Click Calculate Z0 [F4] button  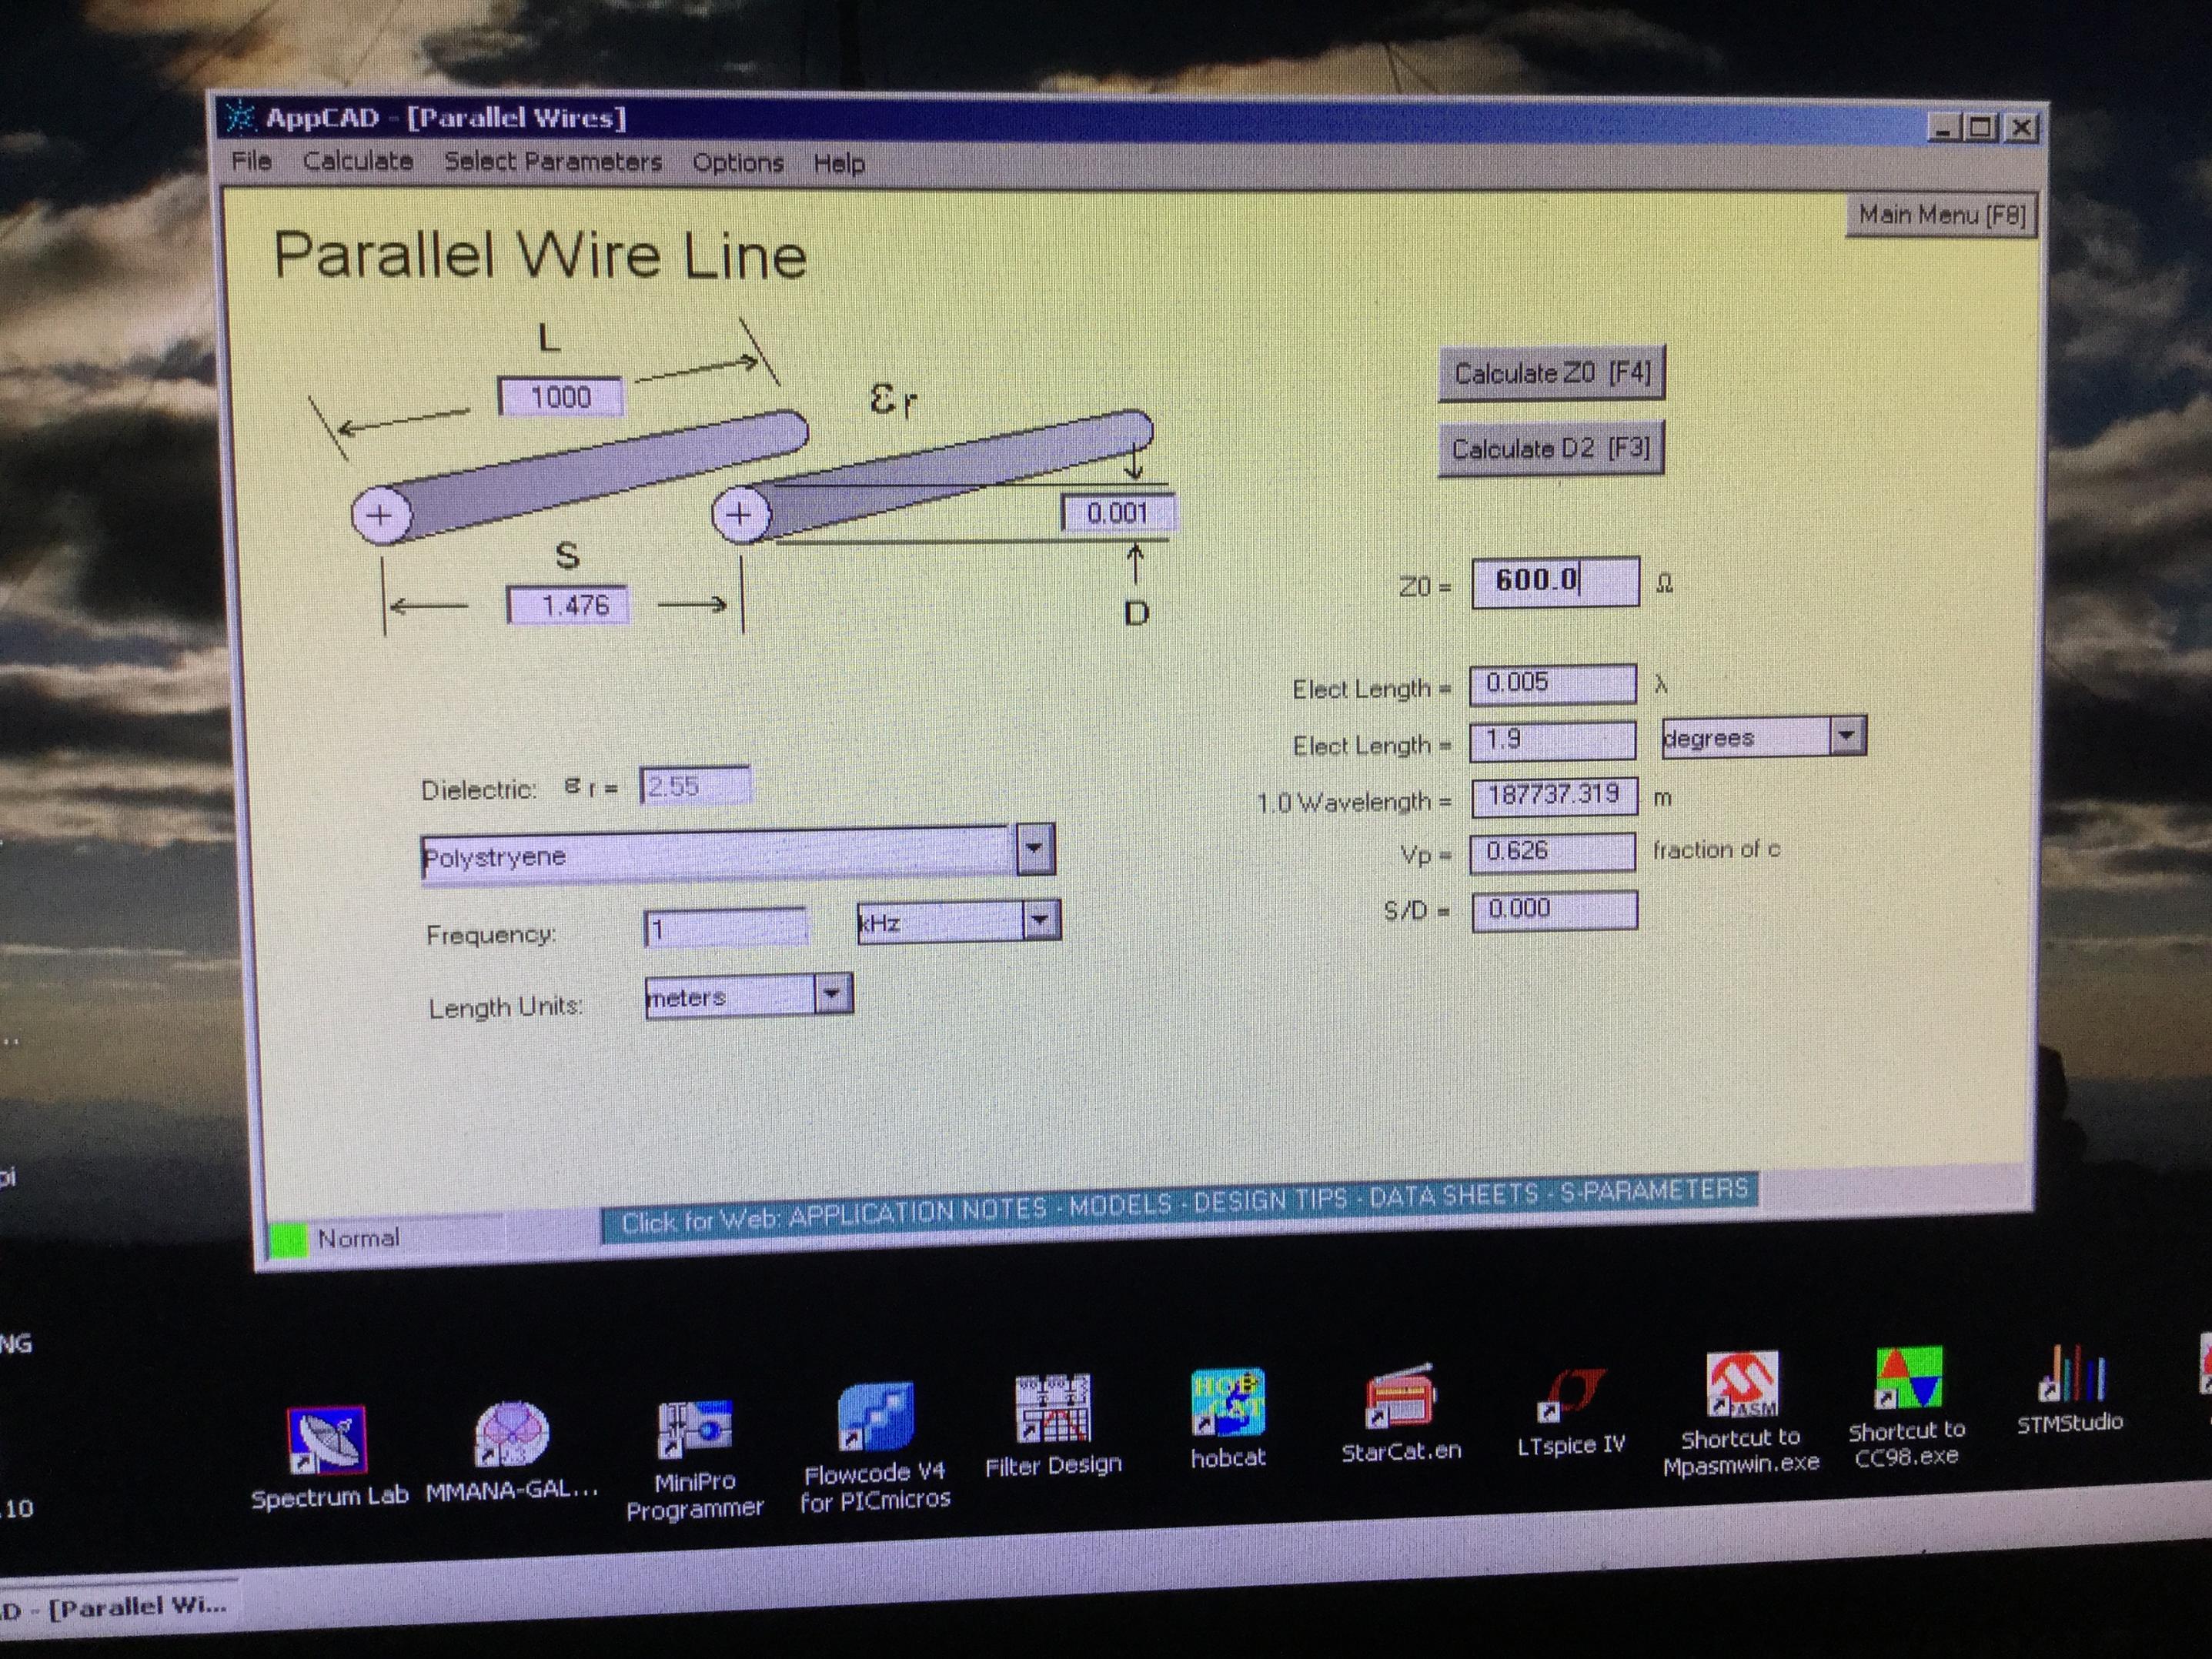1552,374
